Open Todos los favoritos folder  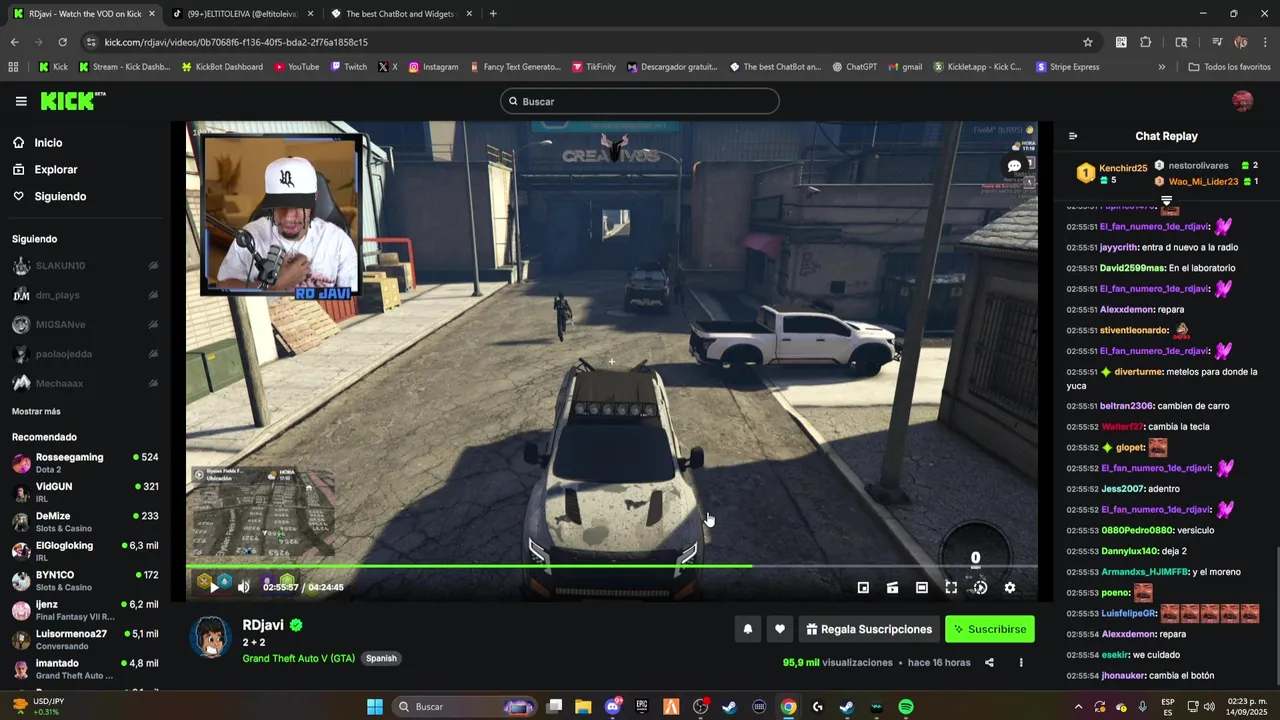[x=1229, y=67]
